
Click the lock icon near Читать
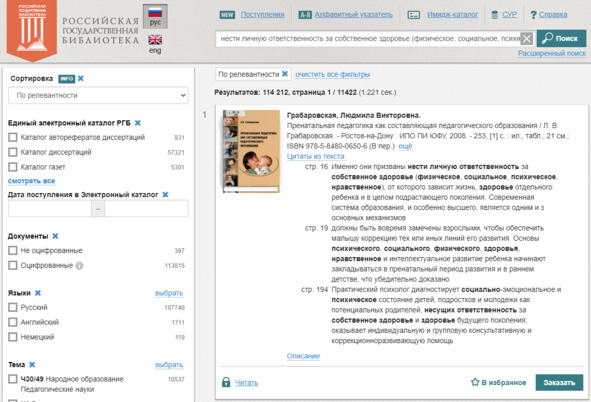[x=226, y=382]
